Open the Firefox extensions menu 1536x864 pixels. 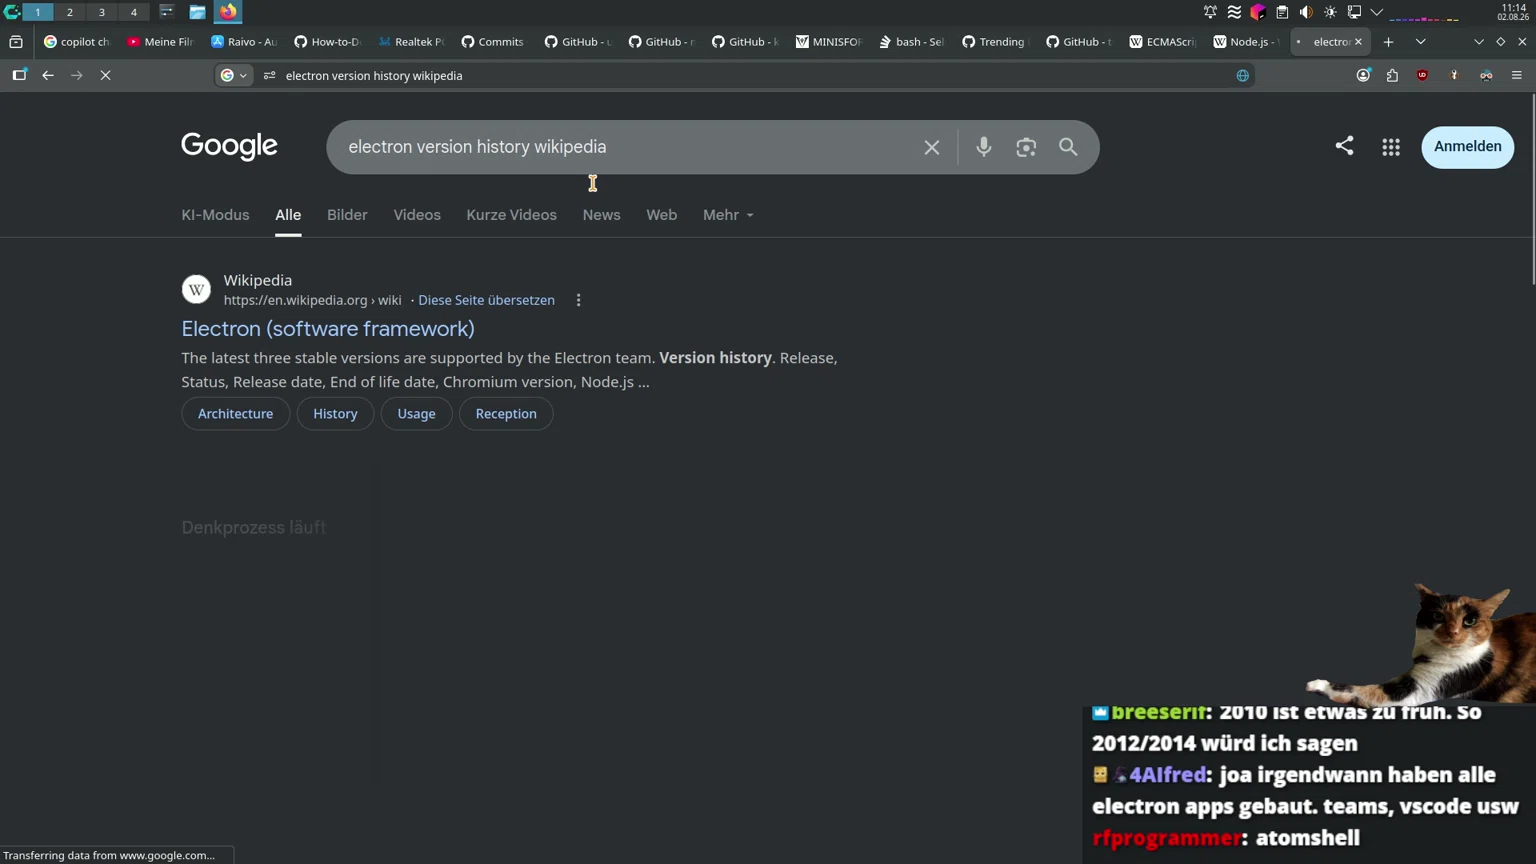tap(1392, 75)
